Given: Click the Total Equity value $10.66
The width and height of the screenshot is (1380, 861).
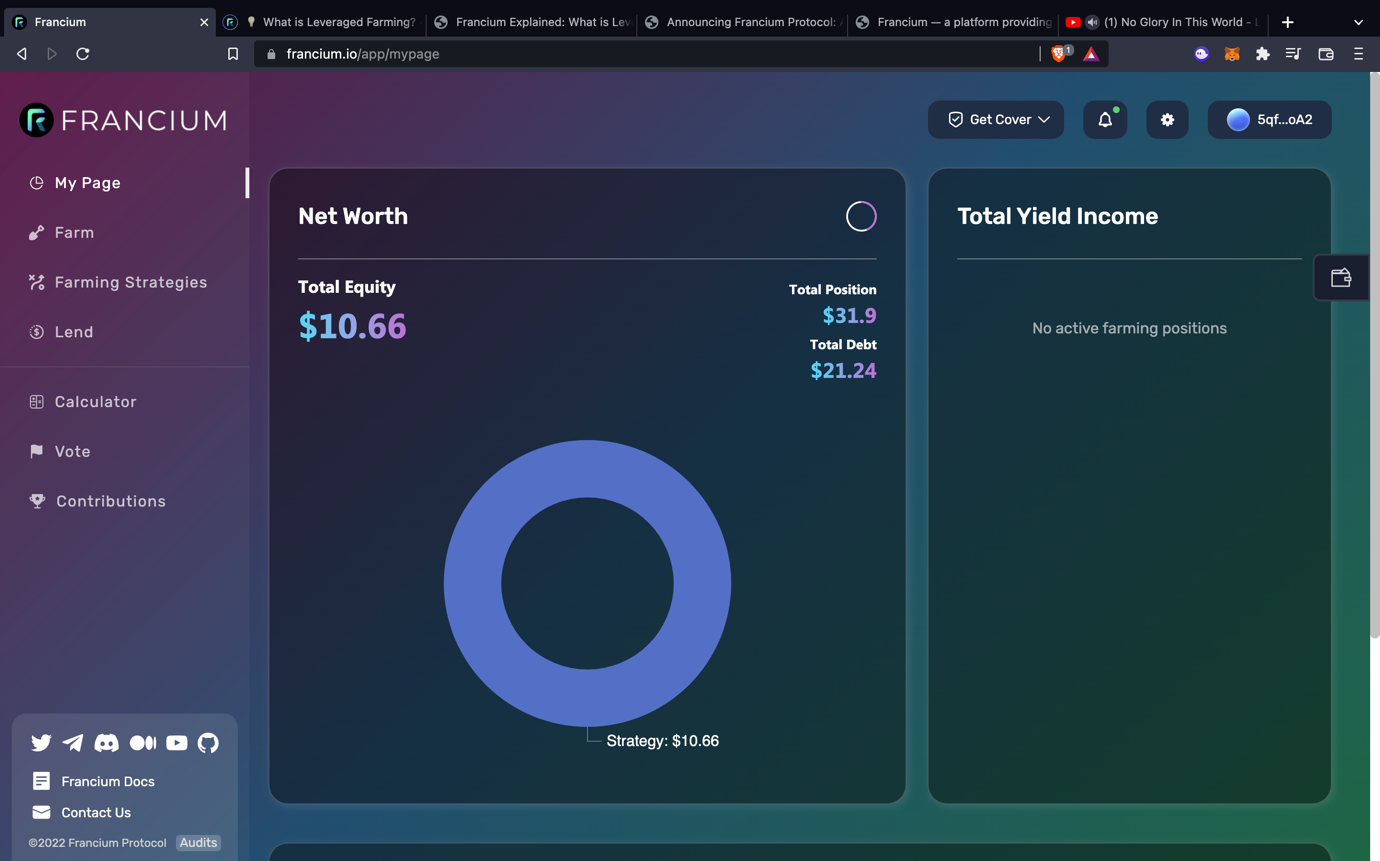Looking at the screenshot, I should click(x=352, y=327).
